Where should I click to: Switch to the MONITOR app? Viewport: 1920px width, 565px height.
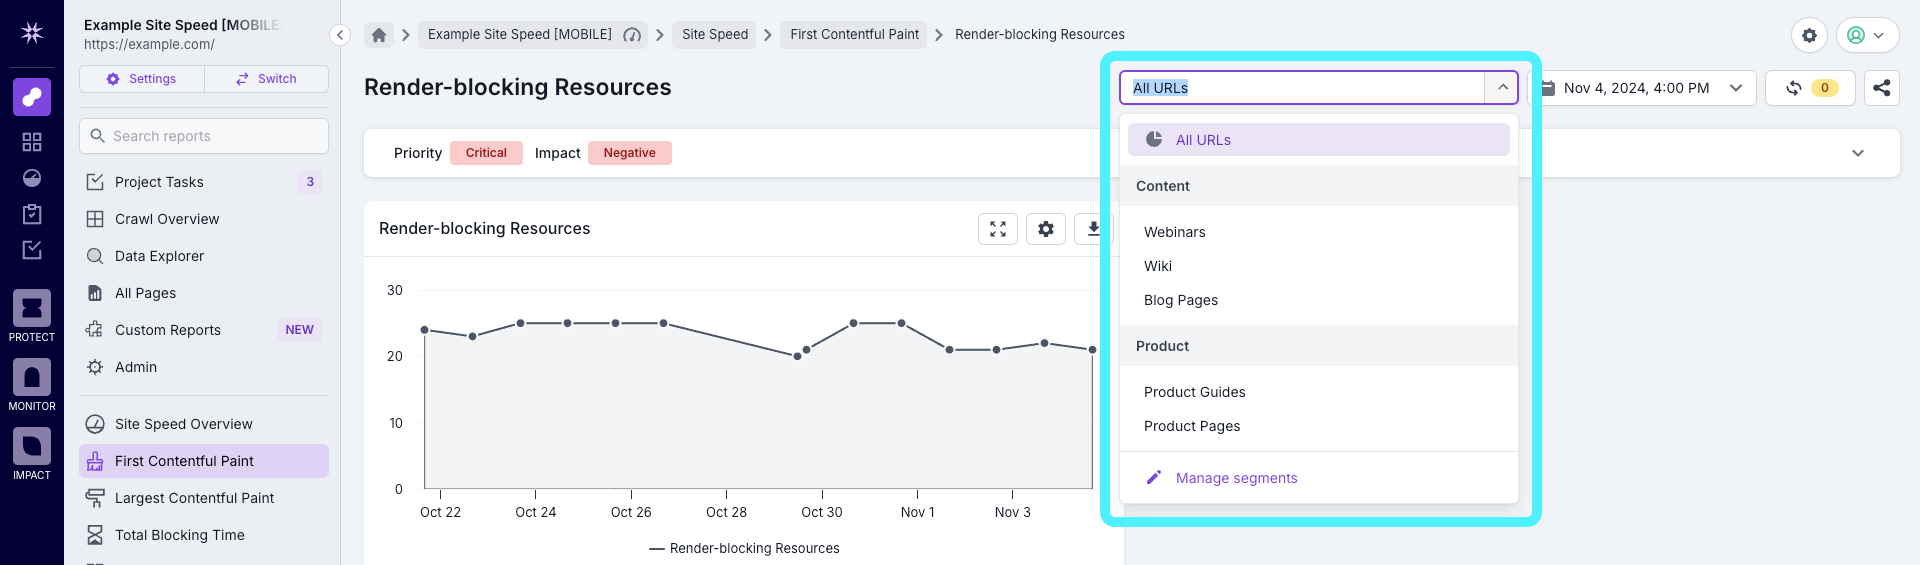click(x=32, y=385)
